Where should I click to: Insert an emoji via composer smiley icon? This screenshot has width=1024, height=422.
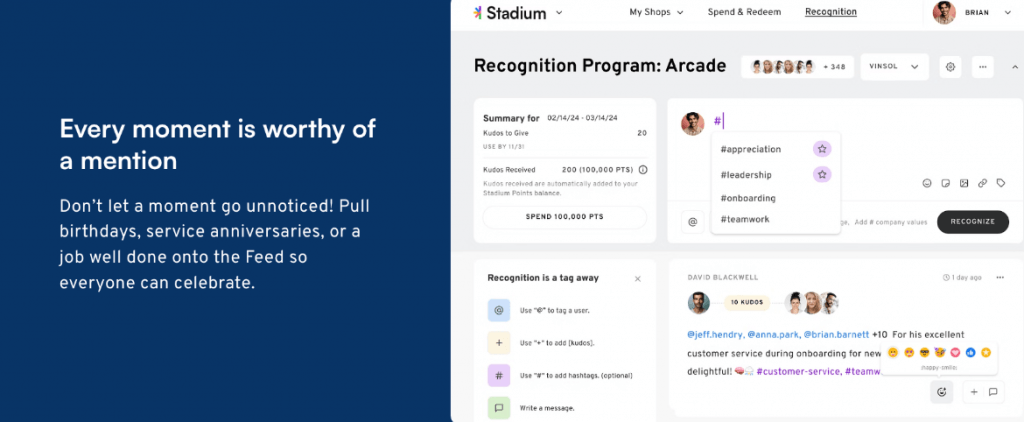click(x=927, y=184)
